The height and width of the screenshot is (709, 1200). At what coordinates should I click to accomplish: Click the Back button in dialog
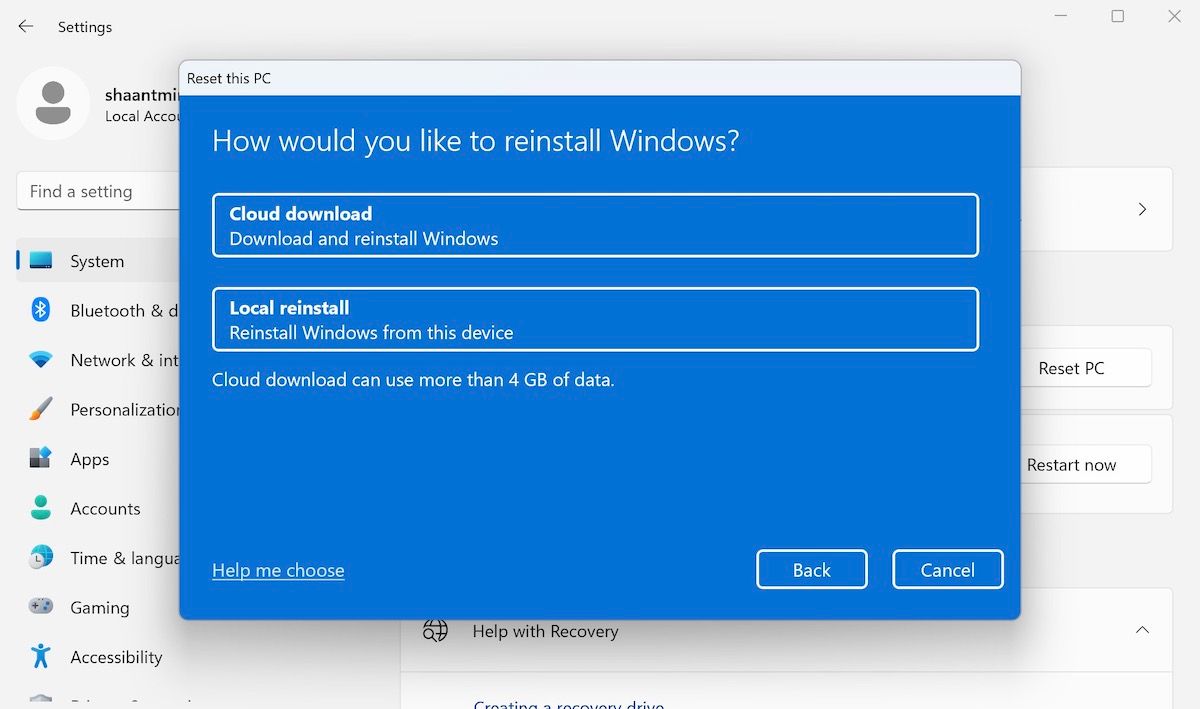[811, 569]
